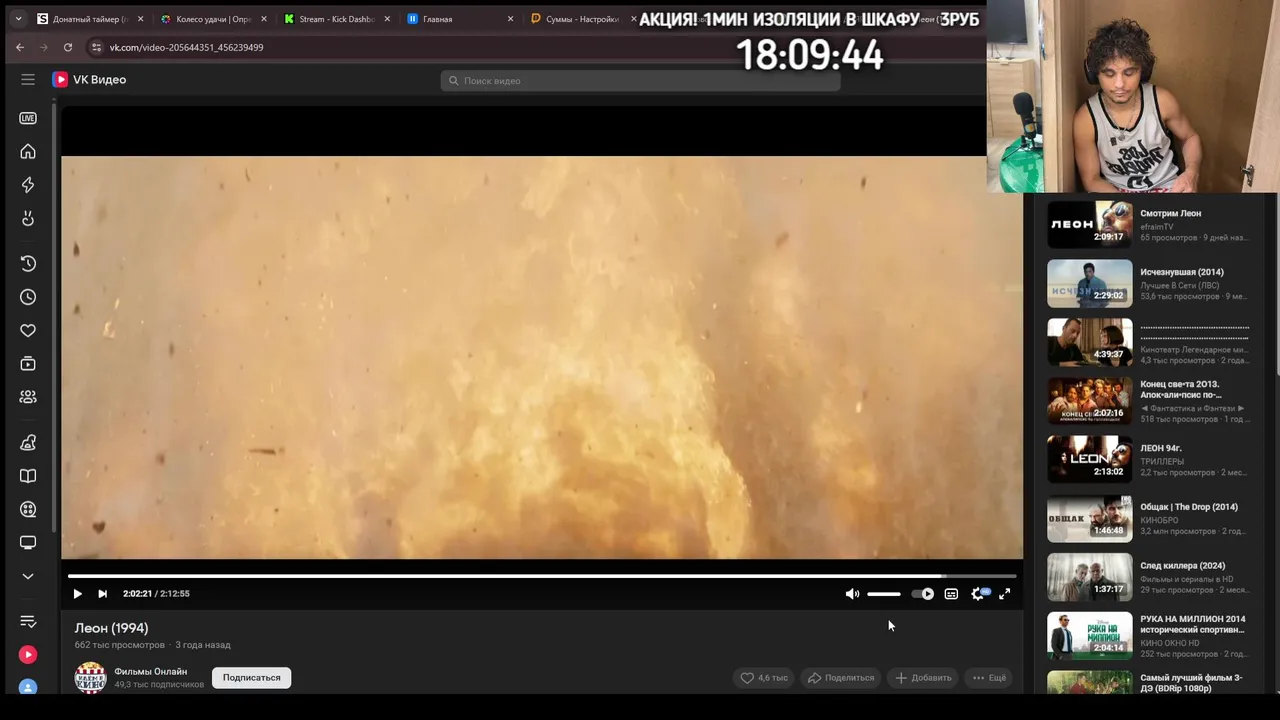Go back in the browser
The height and width of the screenshot is (720, 1280).
coord(20,47)
